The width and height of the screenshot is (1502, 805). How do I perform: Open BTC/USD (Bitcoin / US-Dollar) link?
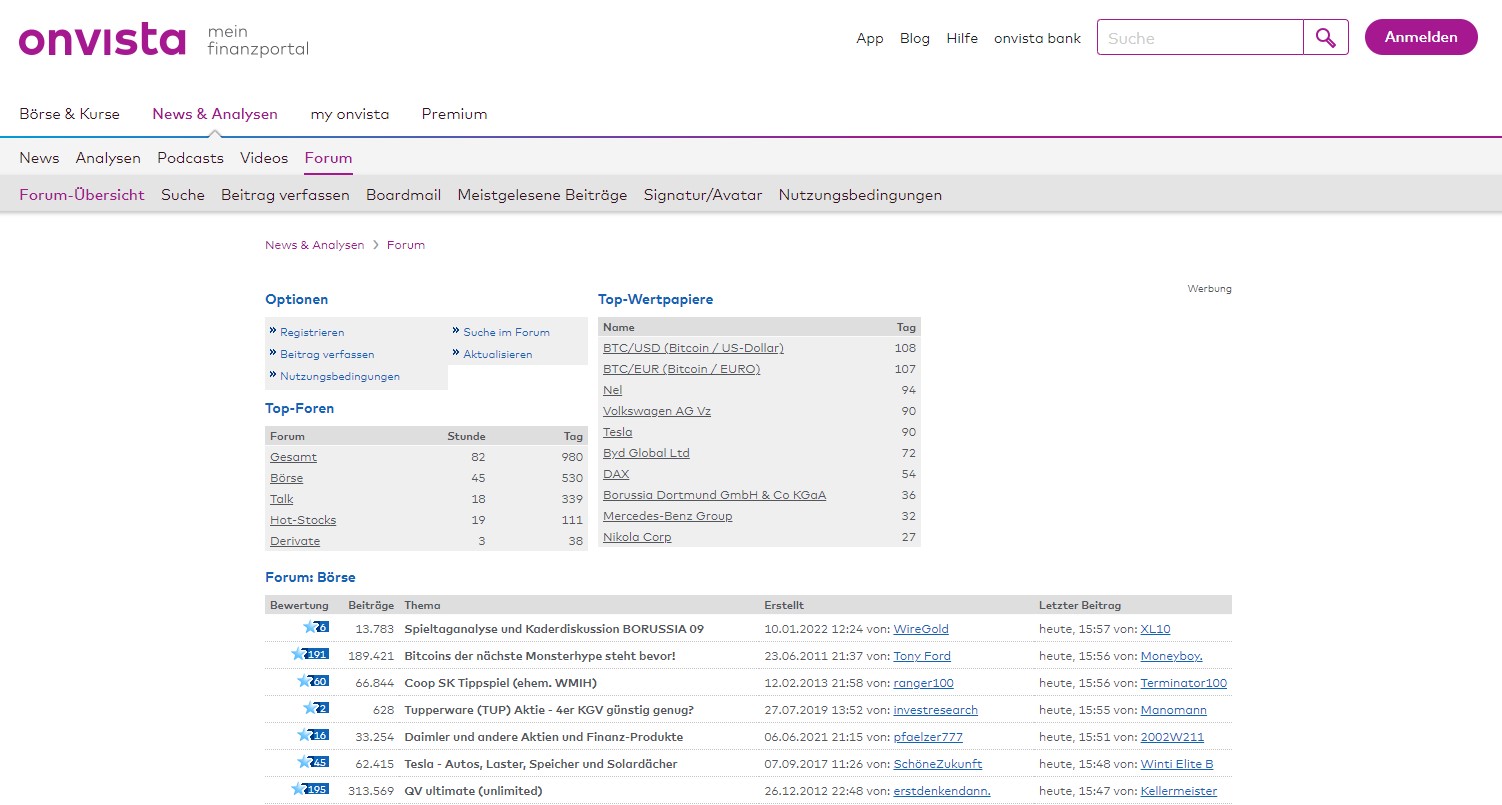[x=693, y=348]
